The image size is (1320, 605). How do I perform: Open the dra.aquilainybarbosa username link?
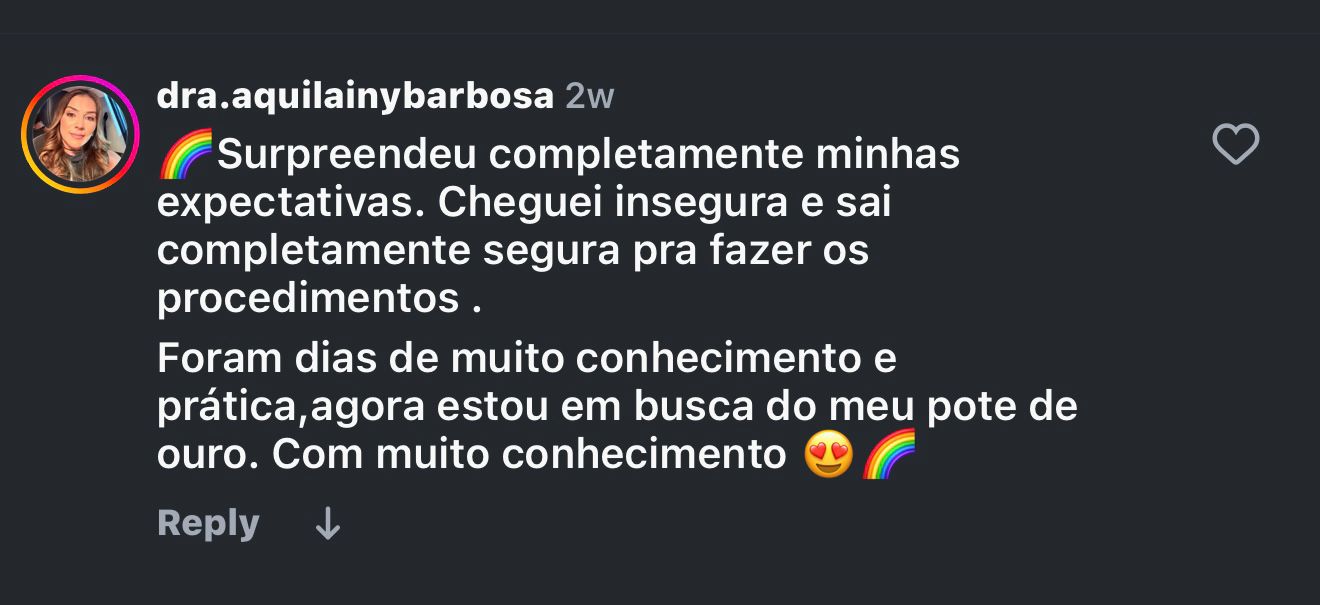coord(355,96)
